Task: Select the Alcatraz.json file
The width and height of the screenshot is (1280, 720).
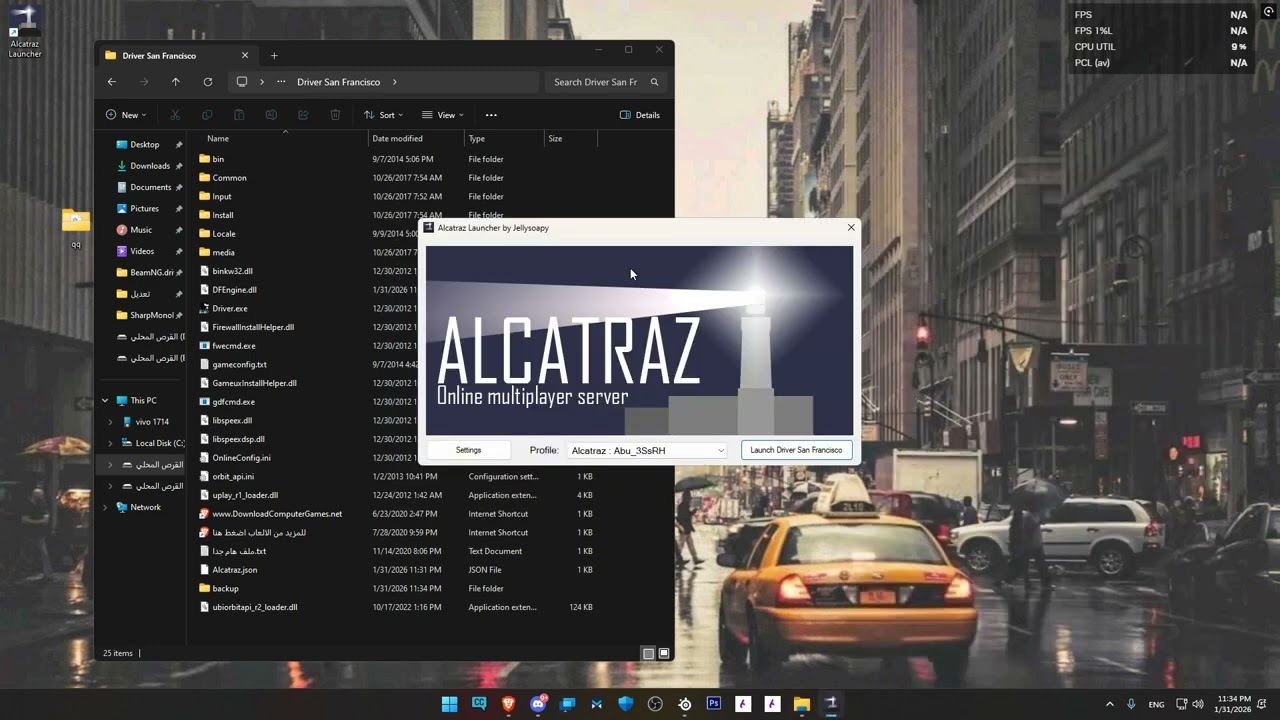Action: (x=234, y=570)
